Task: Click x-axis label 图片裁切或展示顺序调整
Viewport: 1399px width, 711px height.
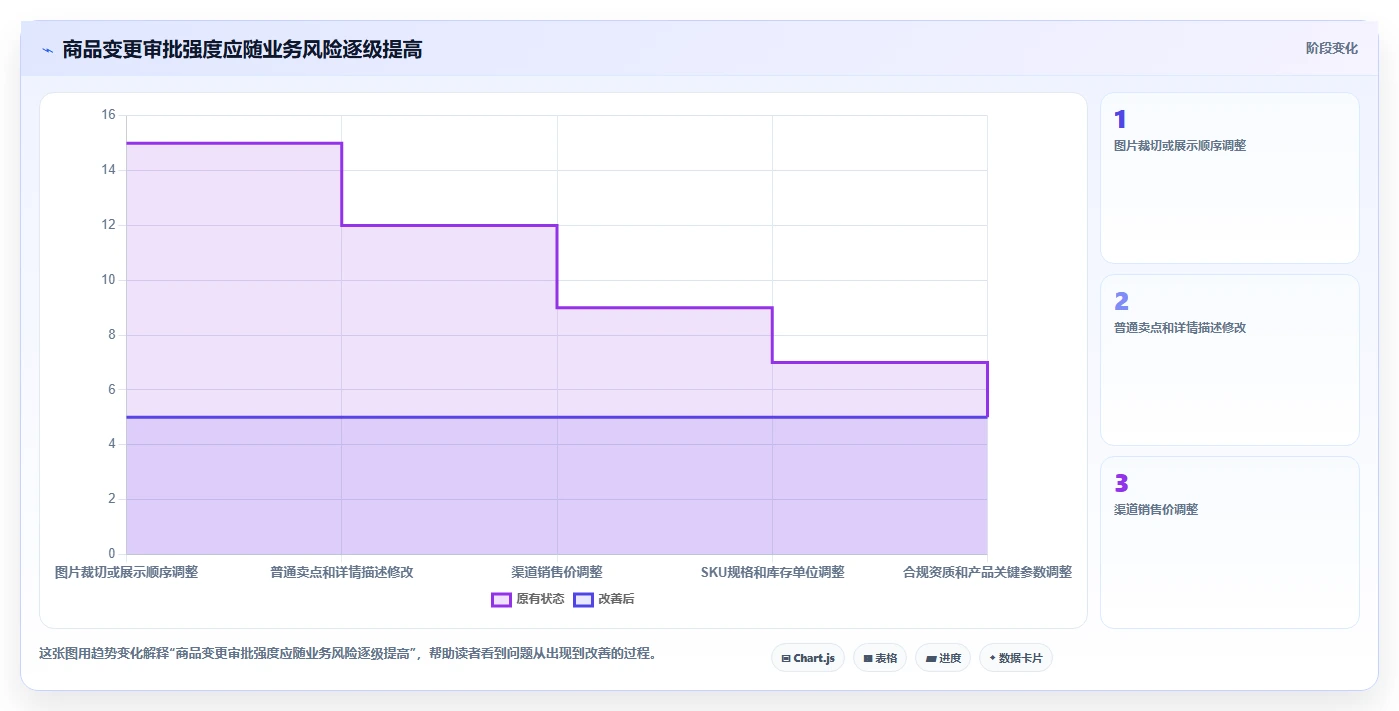Action: click(x=126, y=573)
